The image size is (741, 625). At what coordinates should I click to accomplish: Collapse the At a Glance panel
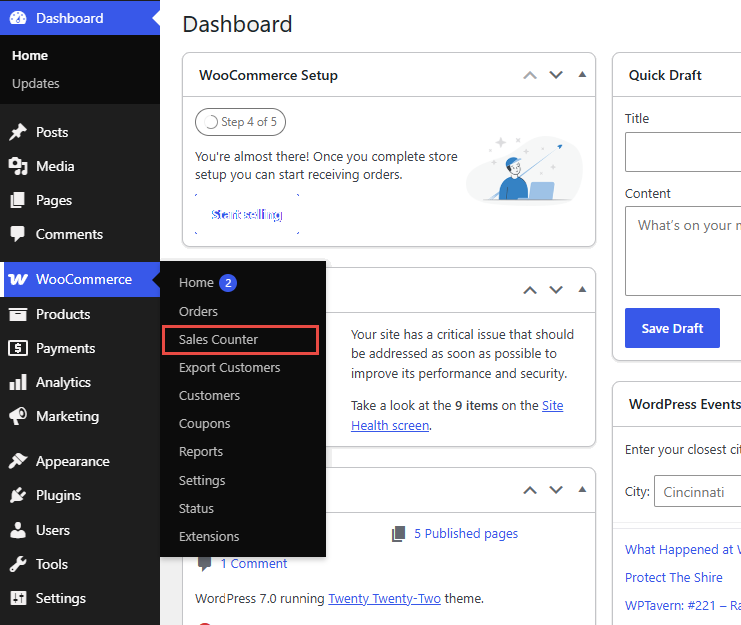(x=582, y=490)
